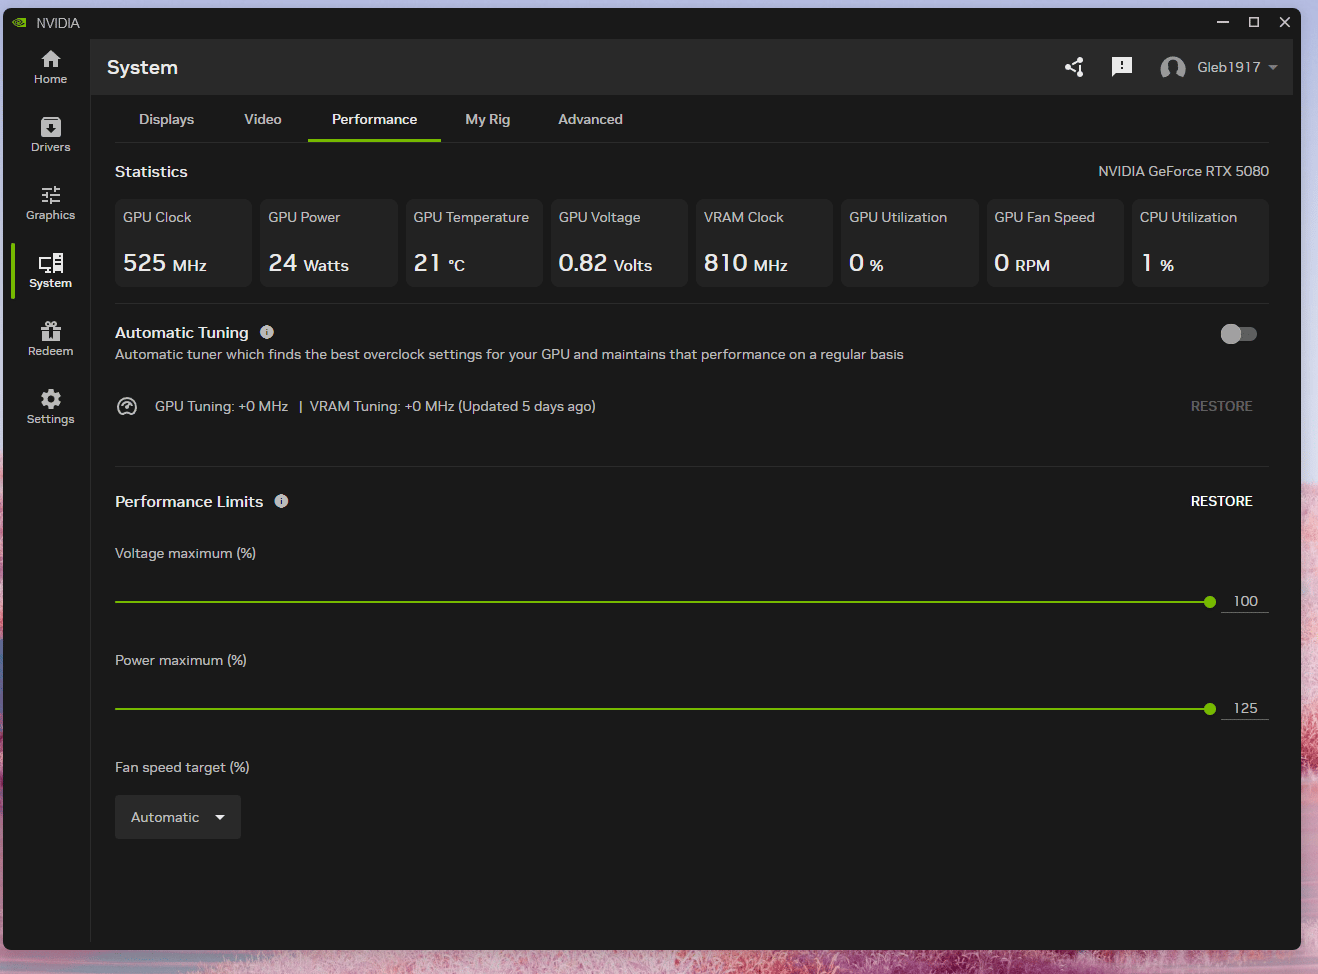Click the Voltage maximum value field 100
1318x974 pixels.
click(1245, 601)
